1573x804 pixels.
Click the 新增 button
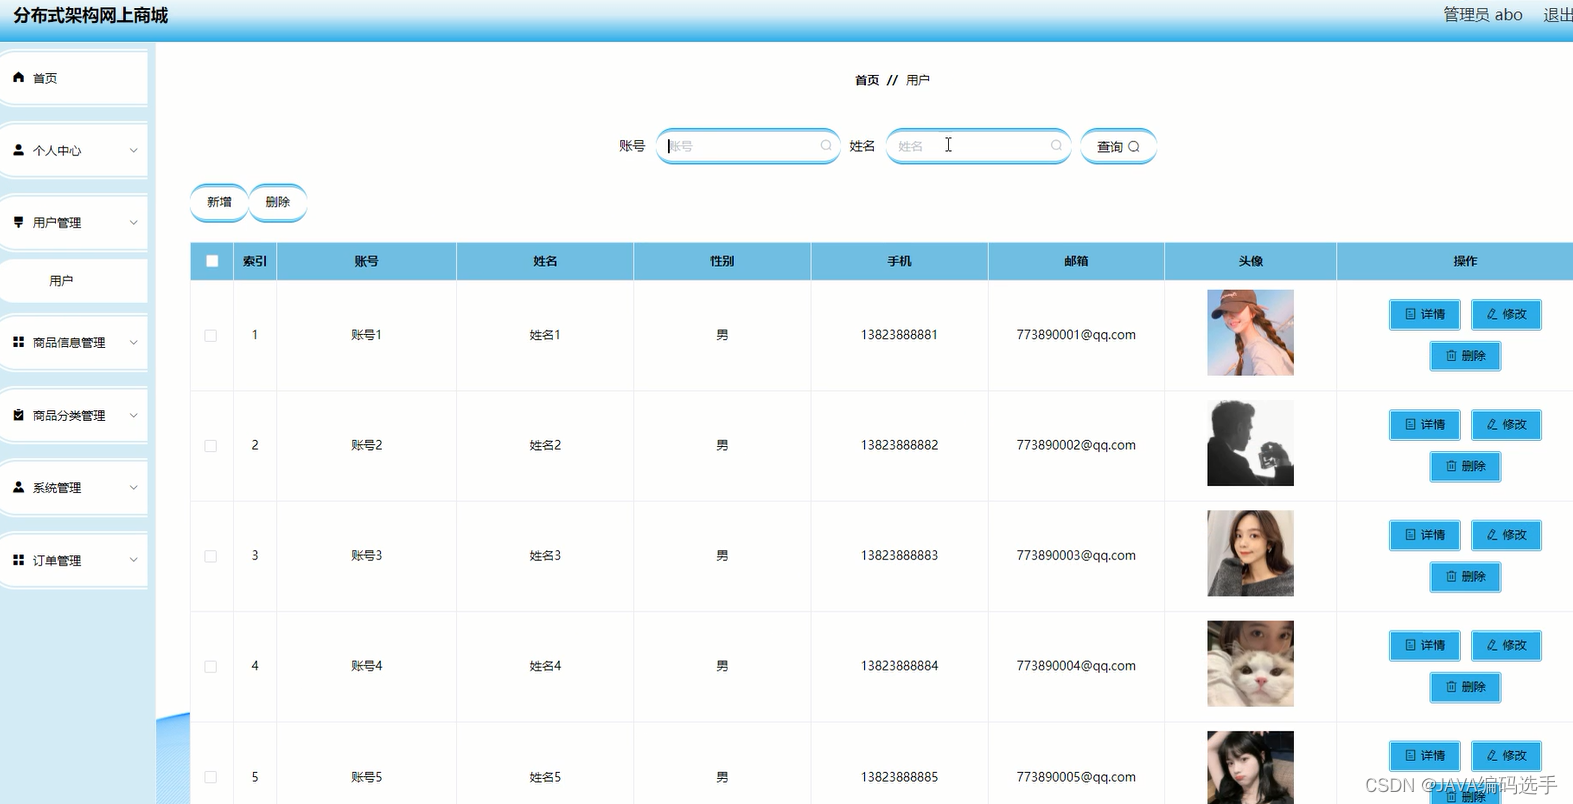[219, 202]
